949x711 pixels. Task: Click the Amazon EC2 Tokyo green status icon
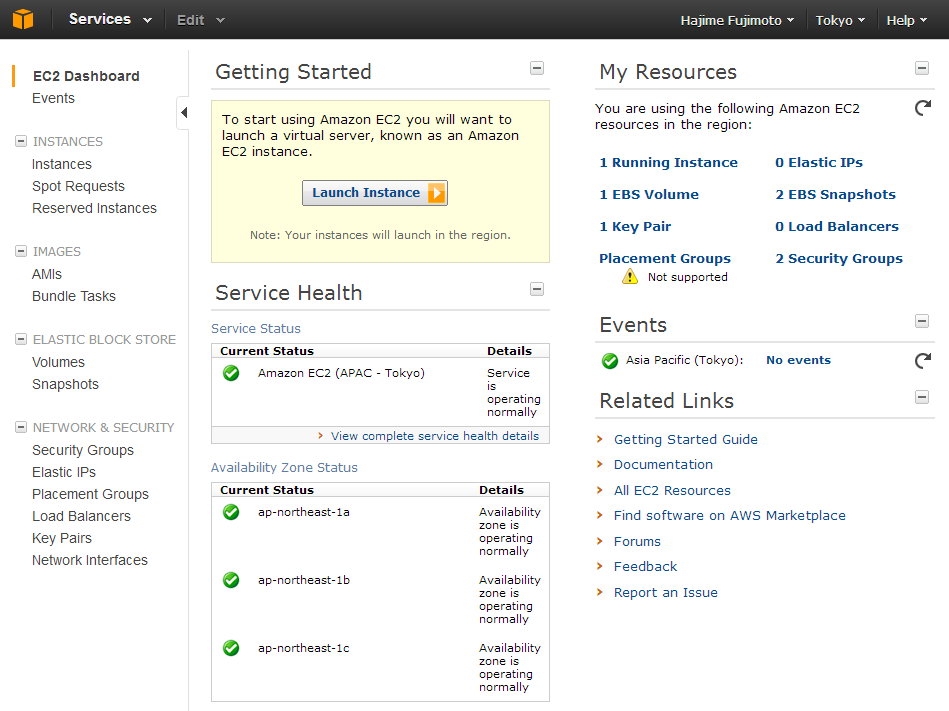pos(231,373)
